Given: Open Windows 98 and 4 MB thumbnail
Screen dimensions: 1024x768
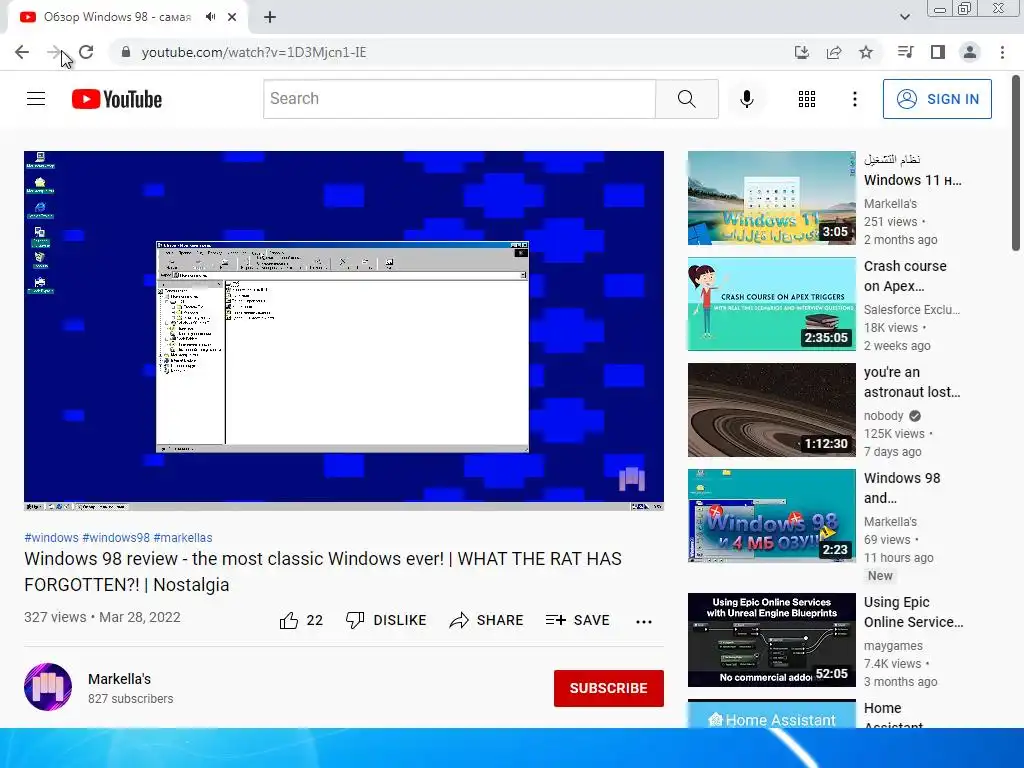Looking at the screenshot, I should point(771,515).
